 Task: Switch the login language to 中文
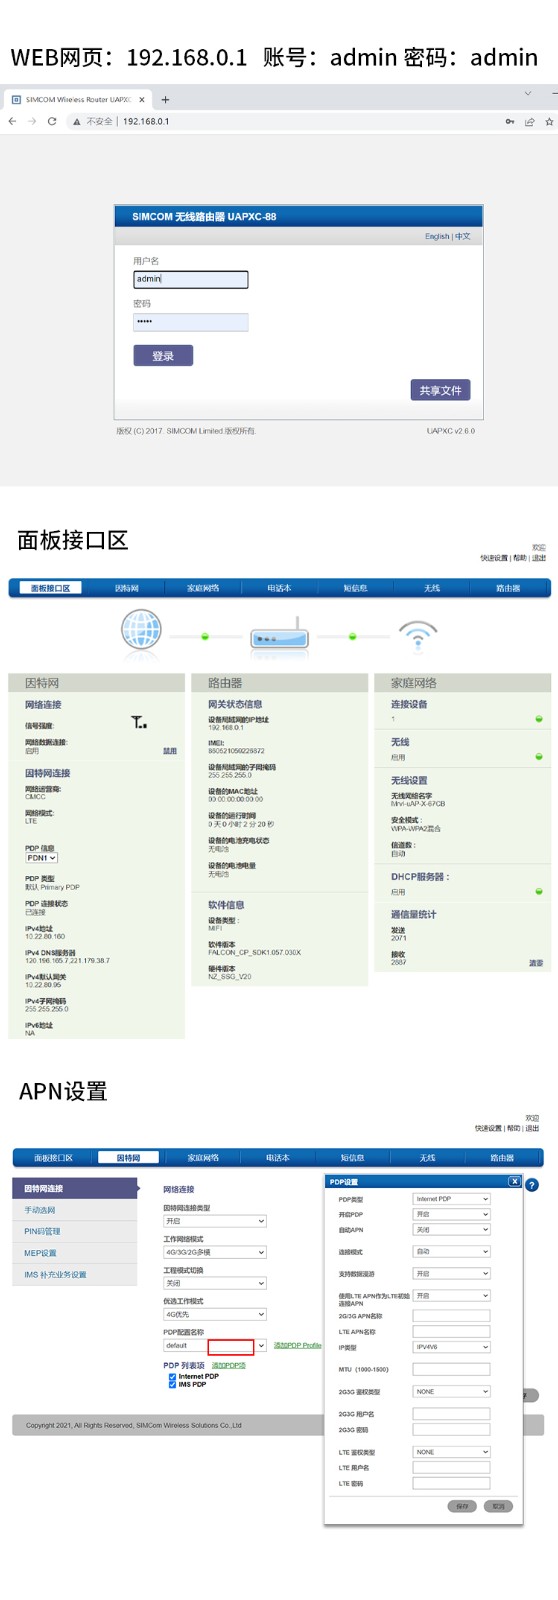pyautogui.click(x=463, y=237)
